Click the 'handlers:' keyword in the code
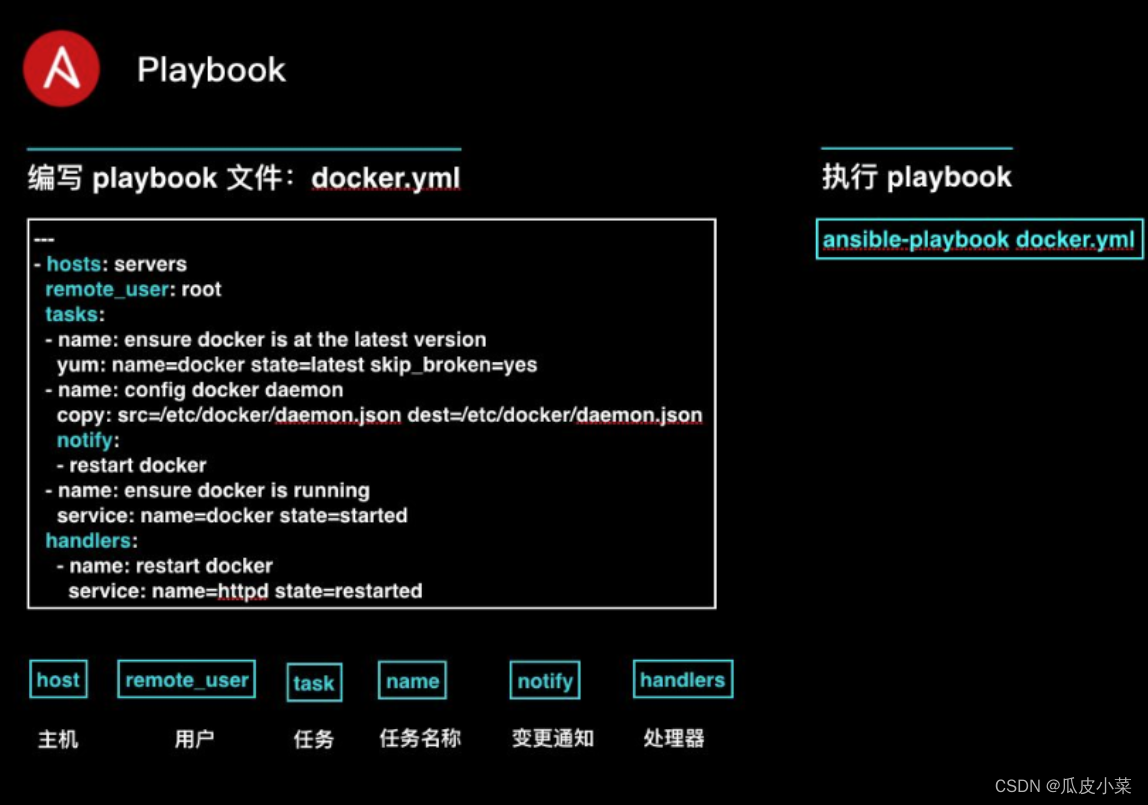The width and height of the screenshot is (1148, 805). tap(92, 541)
